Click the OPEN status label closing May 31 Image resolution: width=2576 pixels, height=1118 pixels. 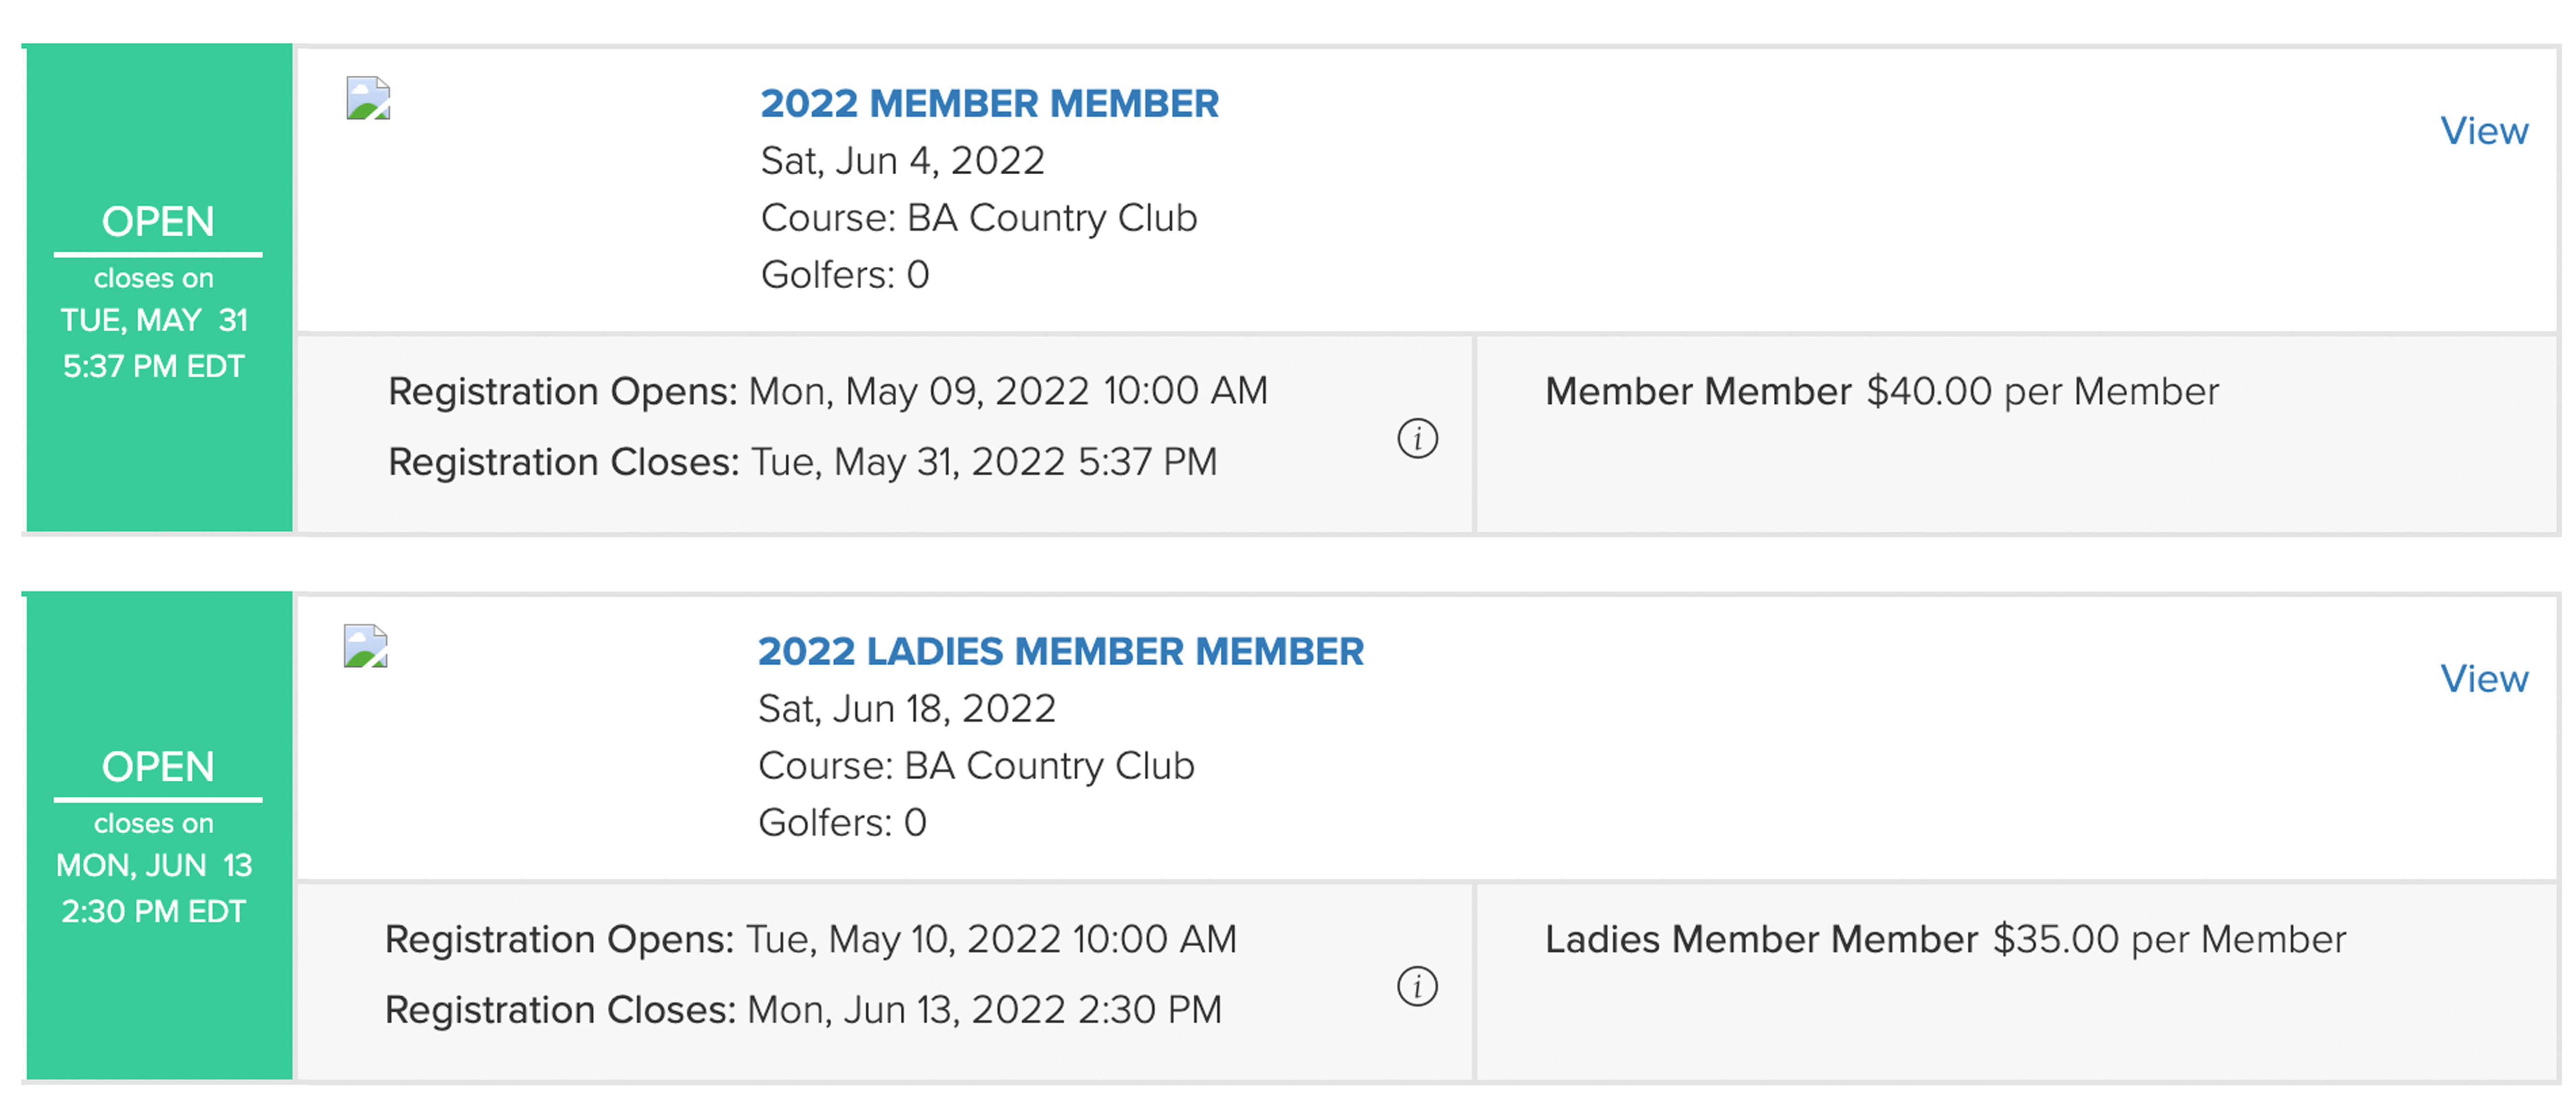(x=158, y=221)
